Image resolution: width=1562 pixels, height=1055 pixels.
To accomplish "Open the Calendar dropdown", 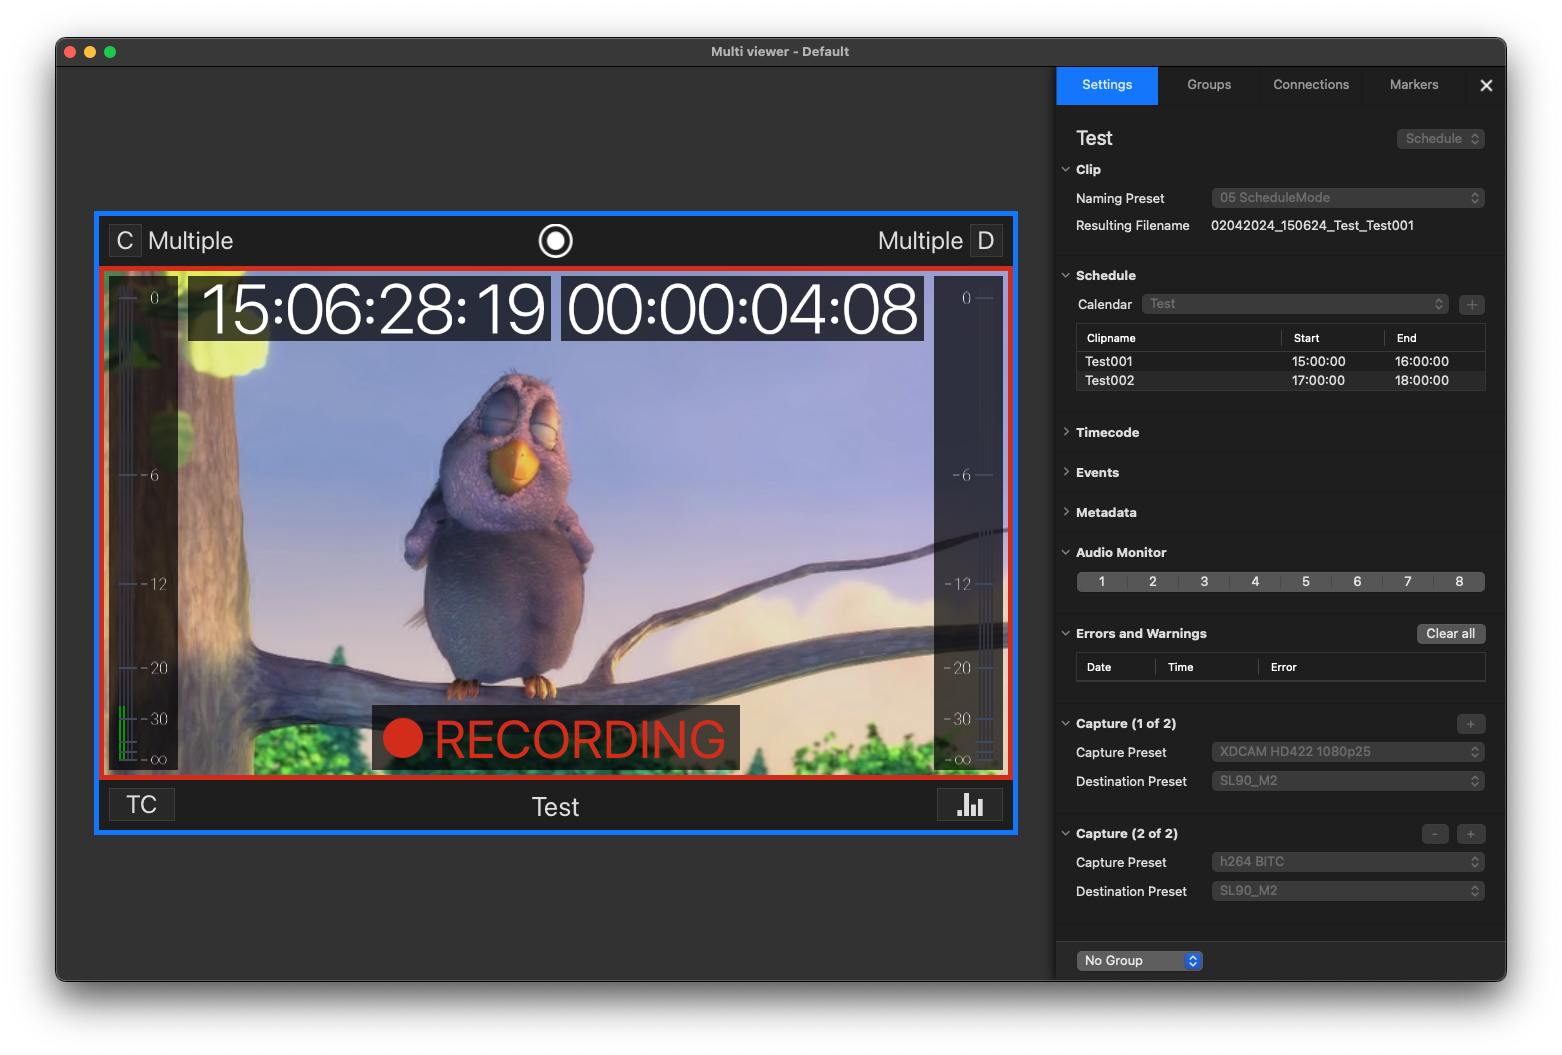I will pyautogui.click(x=1295, y=304).
